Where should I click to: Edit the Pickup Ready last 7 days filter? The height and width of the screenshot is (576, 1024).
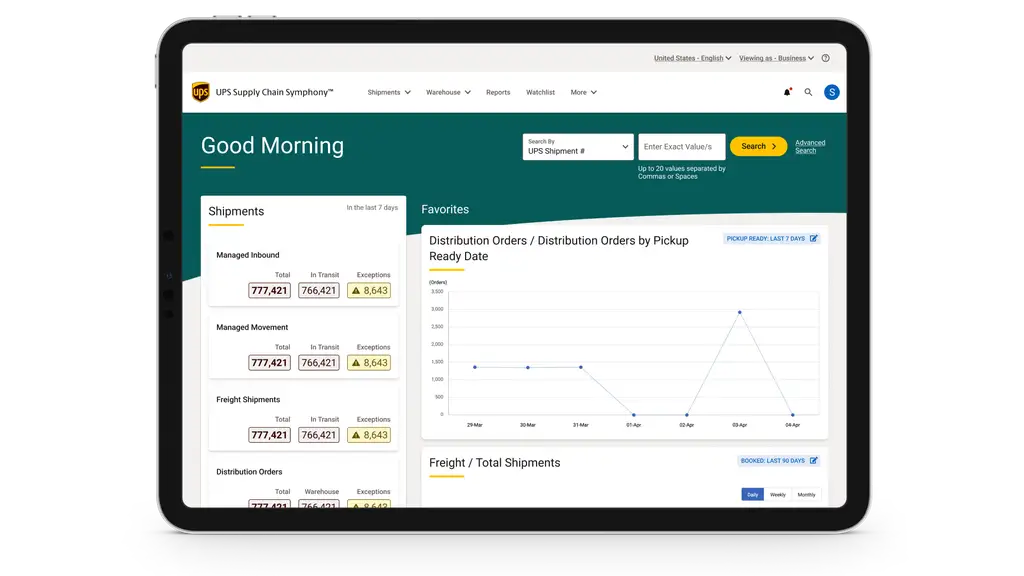(x=813, y=239)
